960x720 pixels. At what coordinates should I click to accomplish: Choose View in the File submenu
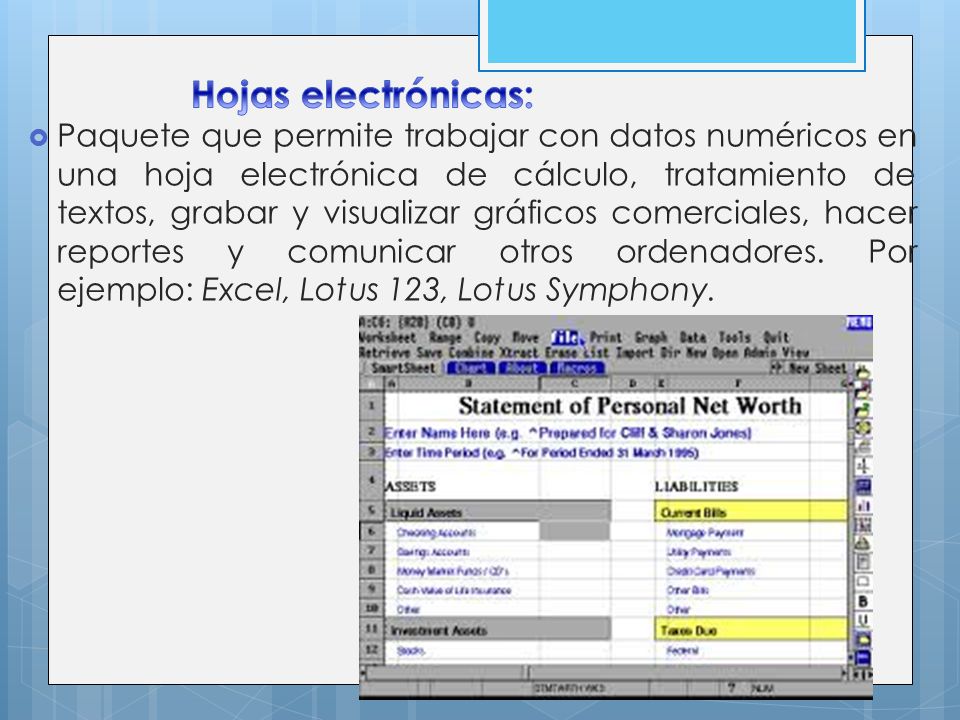coord(795,353)
